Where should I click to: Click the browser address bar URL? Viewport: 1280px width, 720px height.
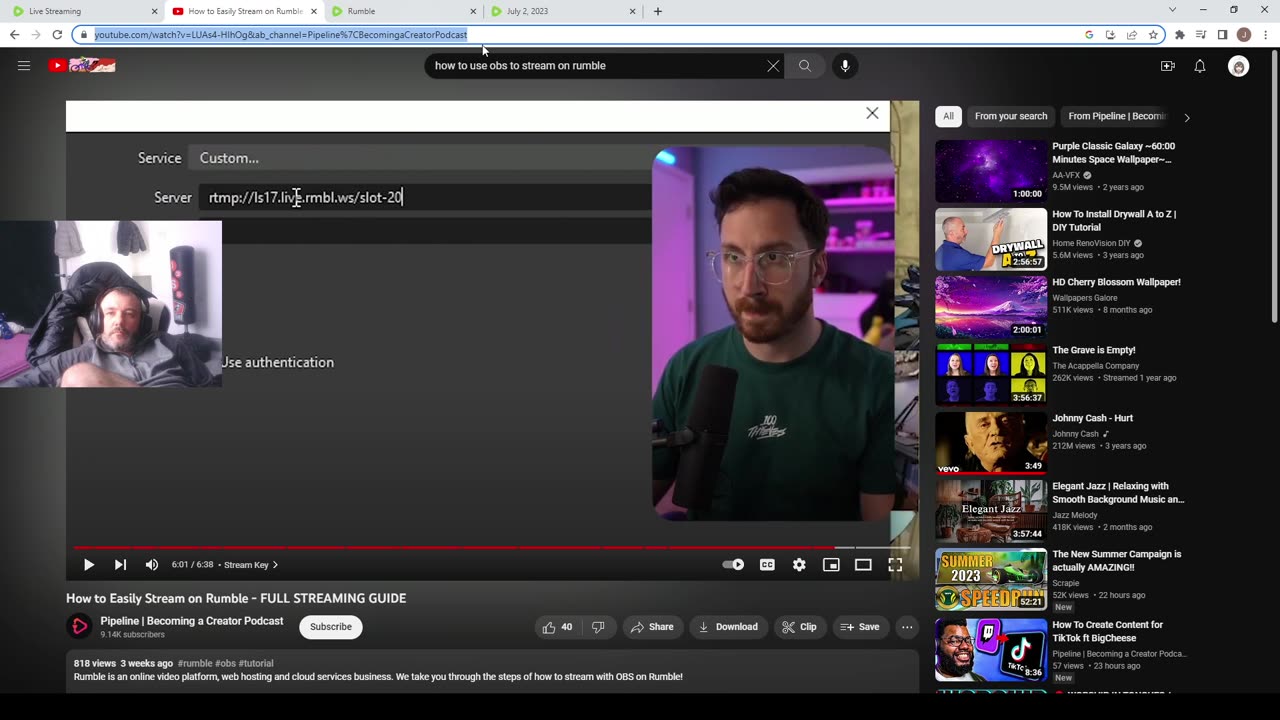[281, 35]
